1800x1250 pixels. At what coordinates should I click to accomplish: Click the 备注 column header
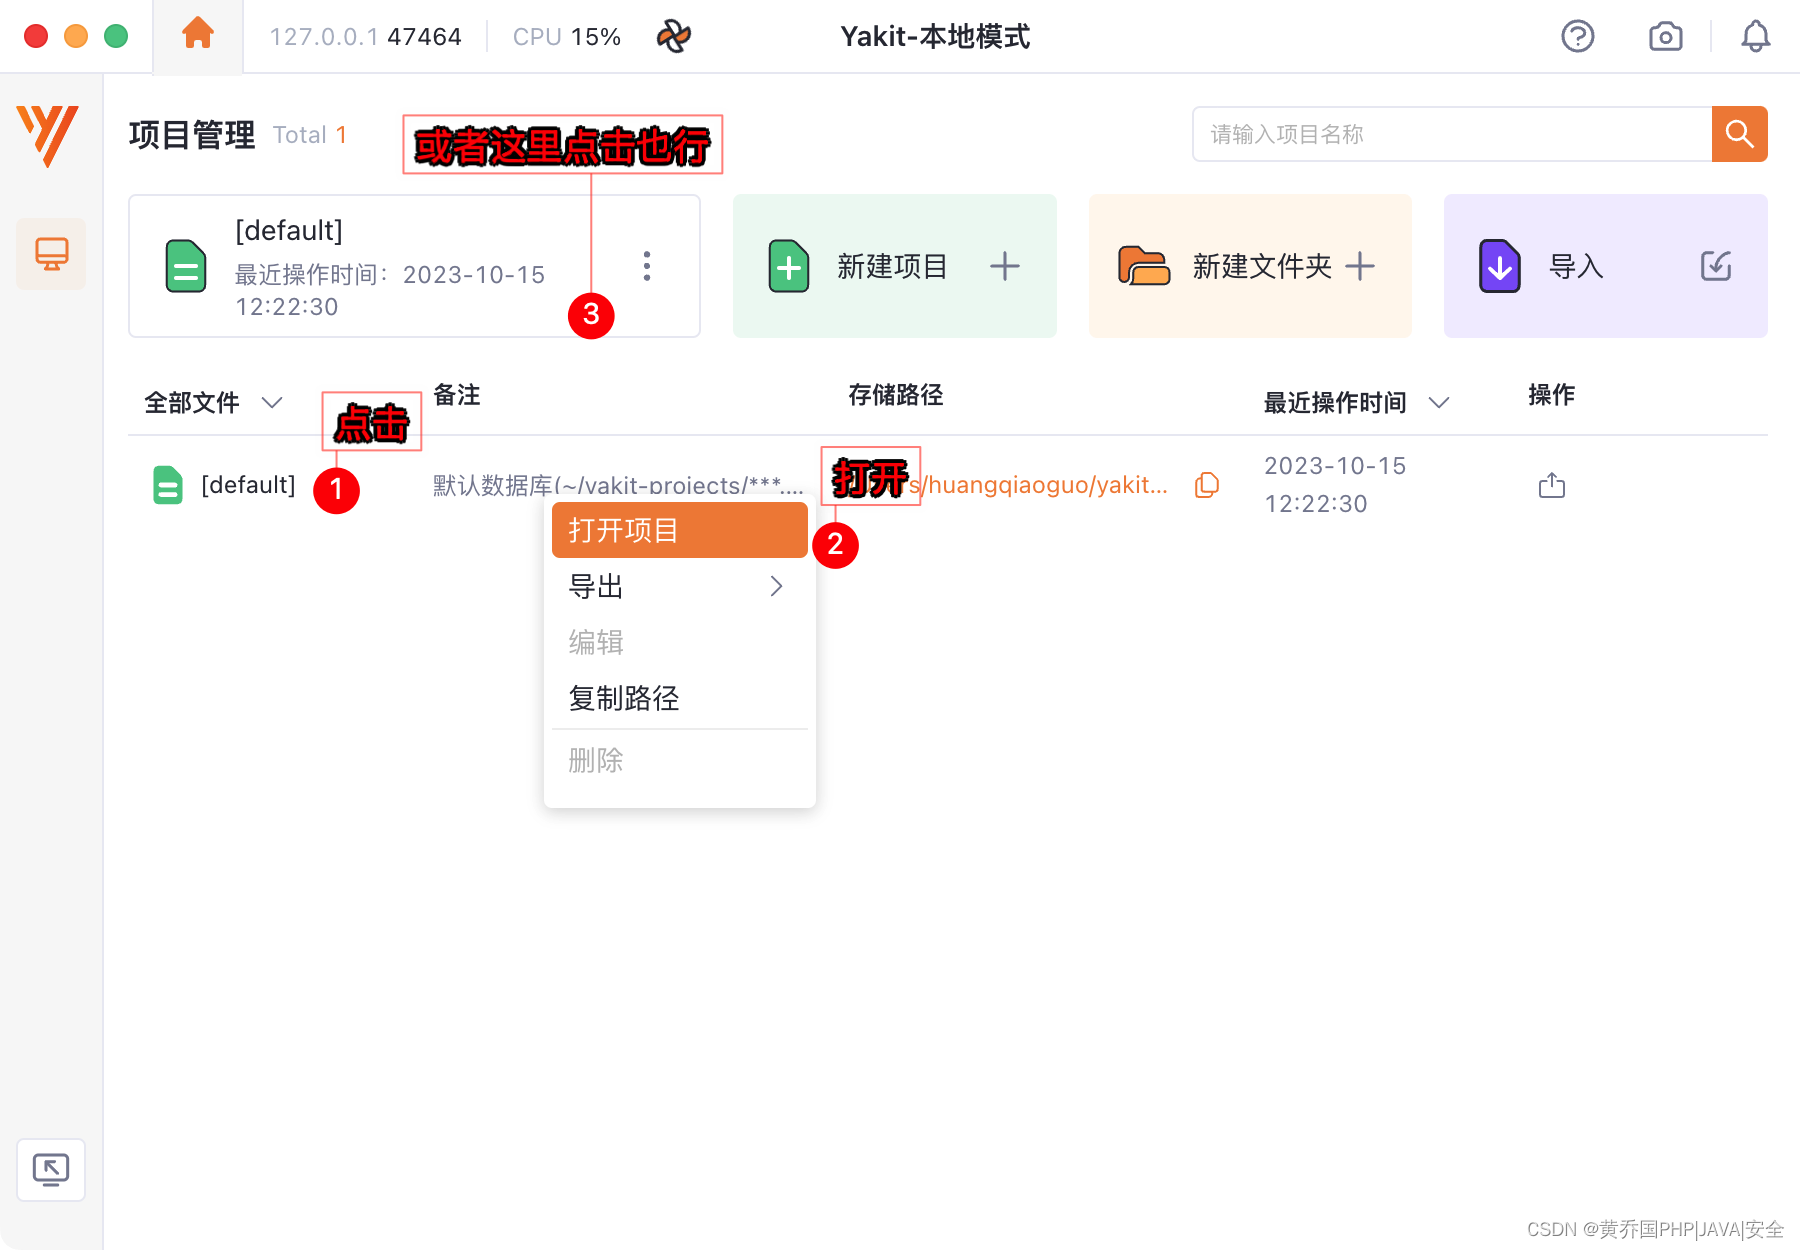456,395
